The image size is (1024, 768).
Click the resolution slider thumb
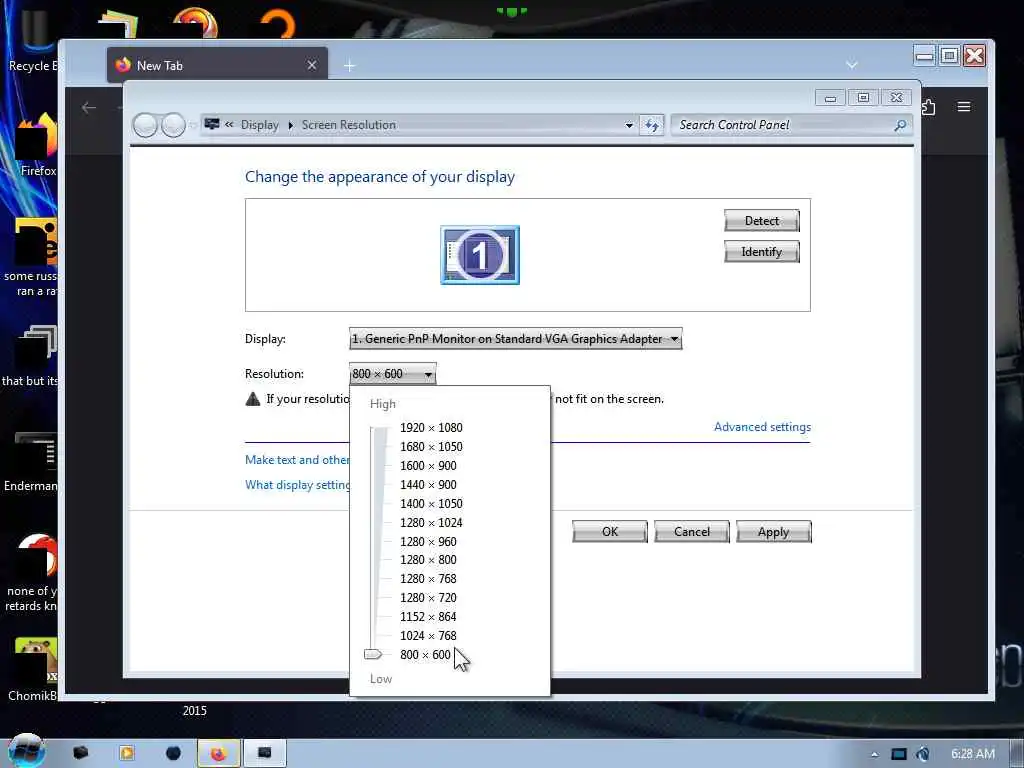point(373,654)
